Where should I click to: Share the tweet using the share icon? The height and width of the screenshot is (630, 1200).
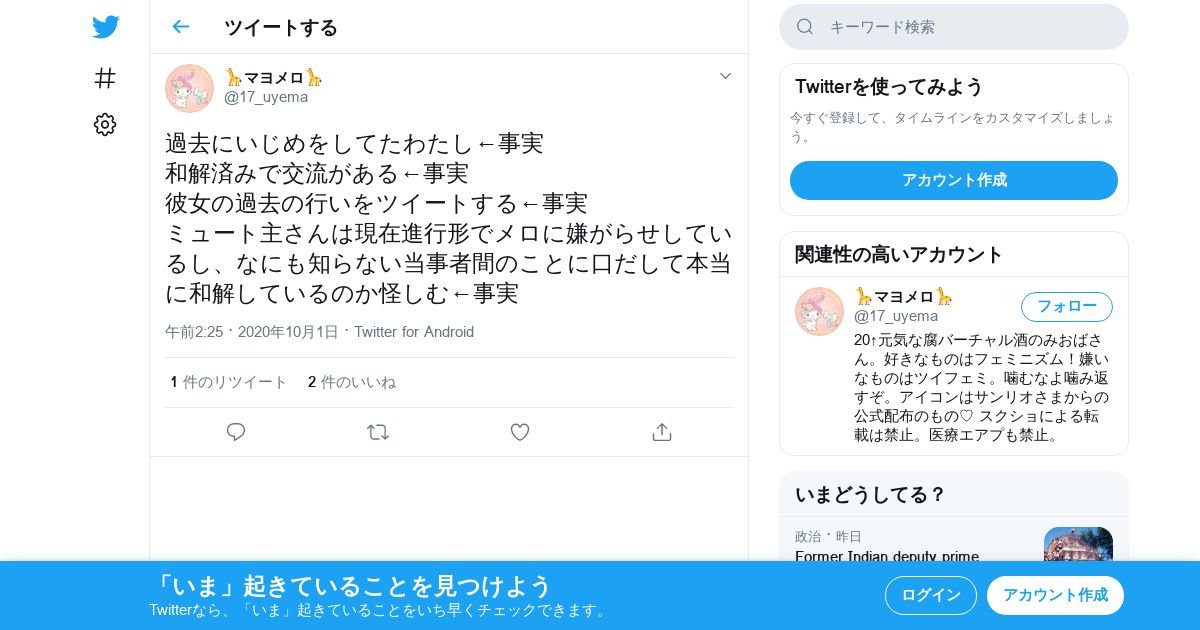point(661,432)
